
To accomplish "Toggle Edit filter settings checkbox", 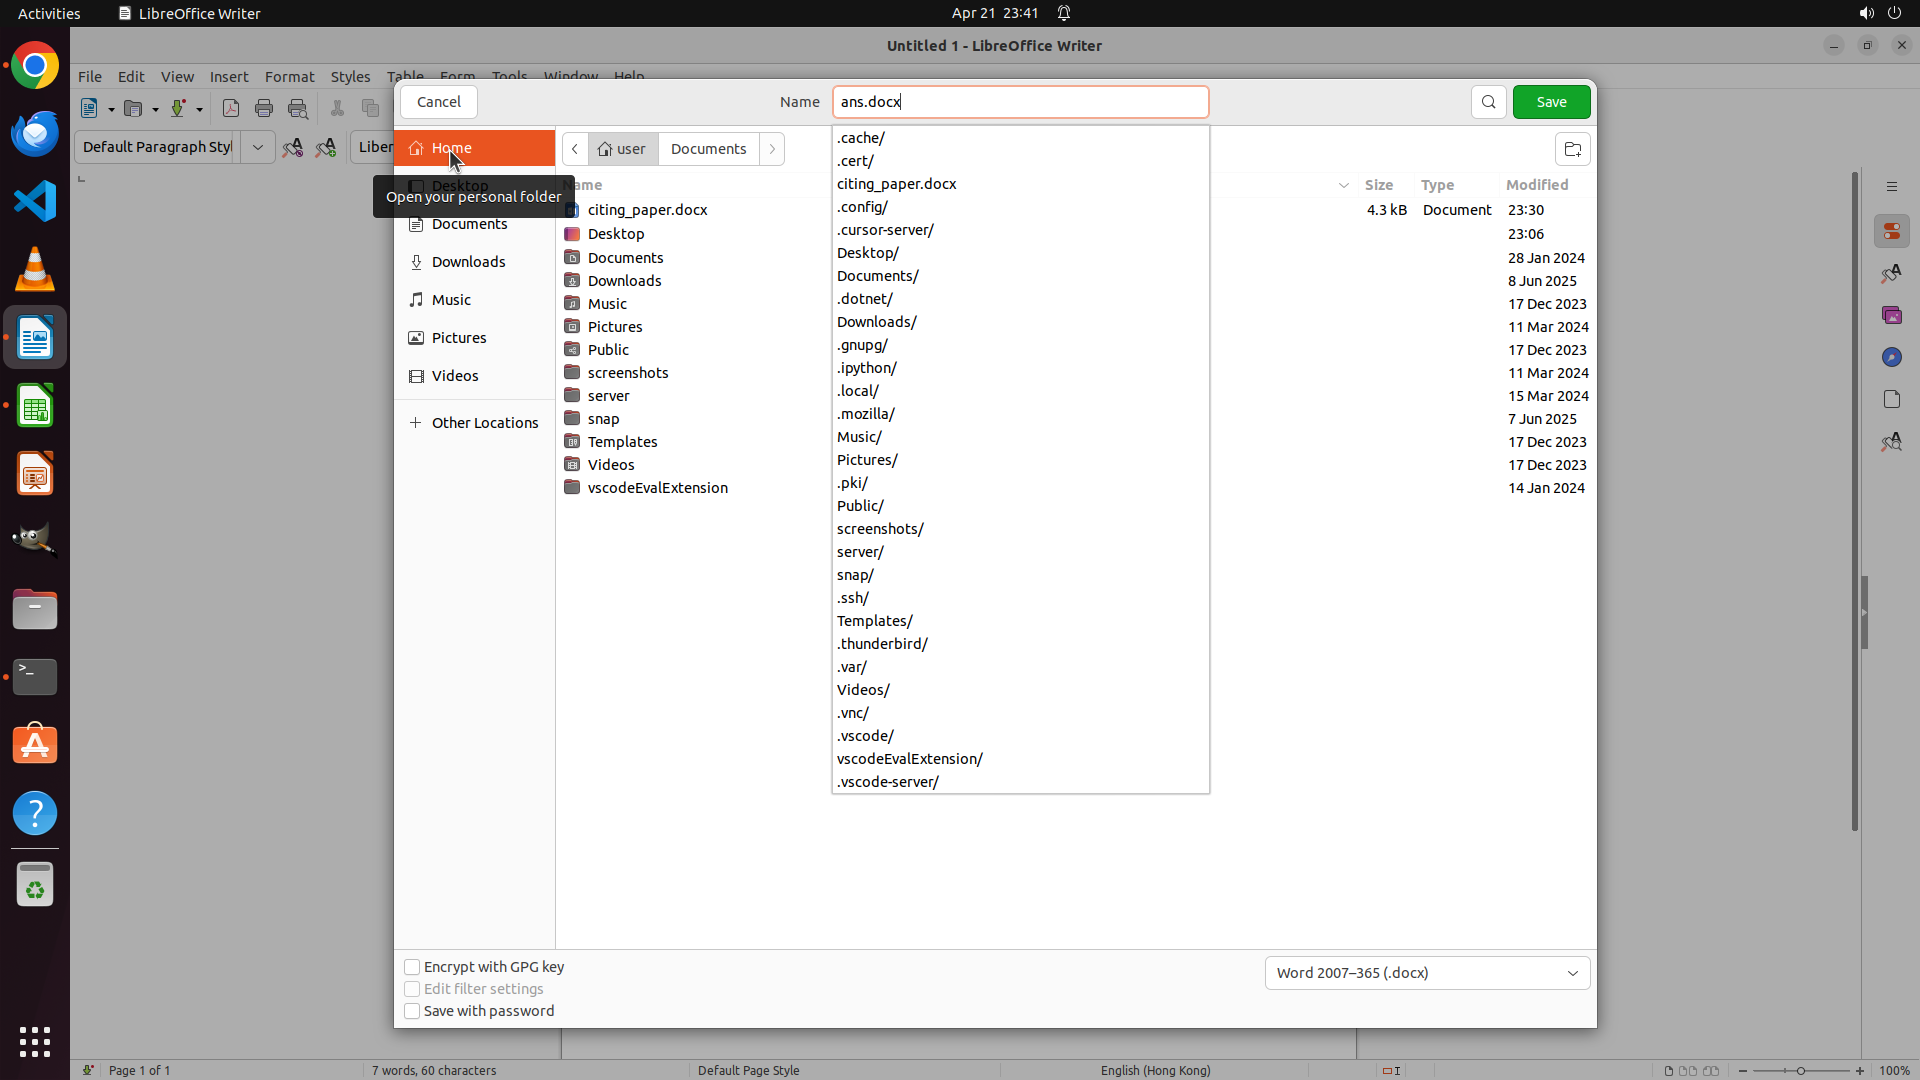I will click(x=412, y=989).
